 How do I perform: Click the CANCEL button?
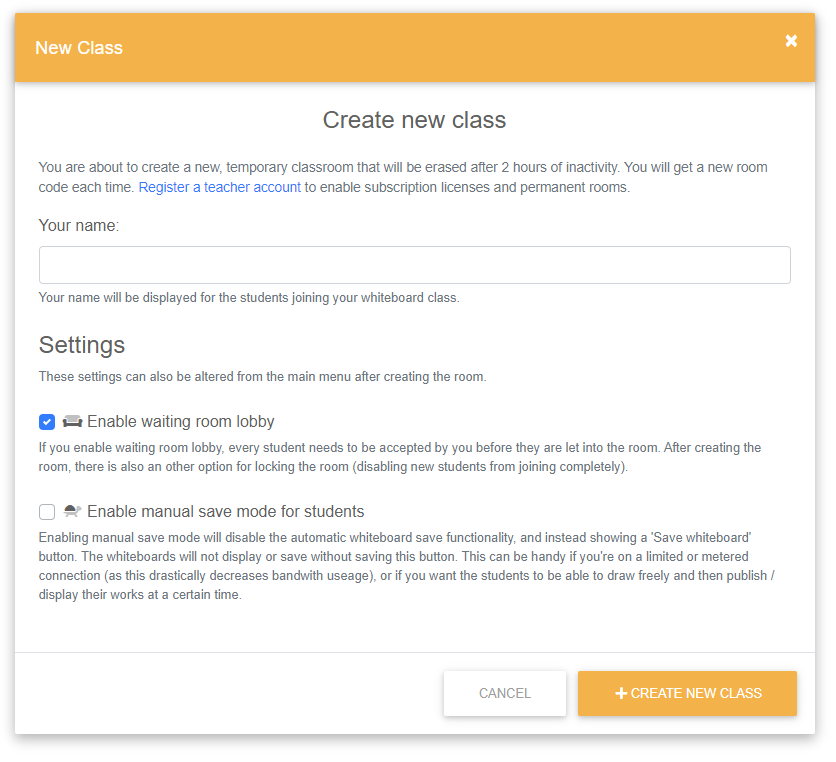click(504, 693)
